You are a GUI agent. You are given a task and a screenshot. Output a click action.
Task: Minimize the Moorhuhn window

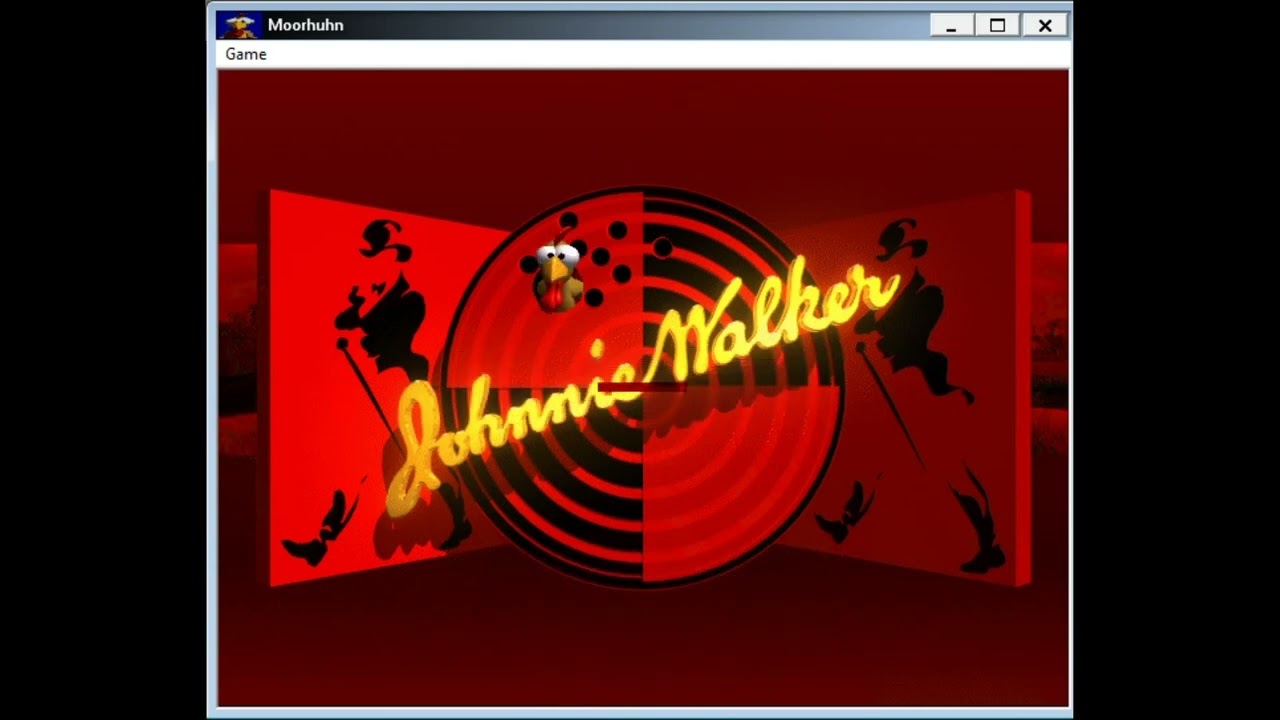coord(951,26)
